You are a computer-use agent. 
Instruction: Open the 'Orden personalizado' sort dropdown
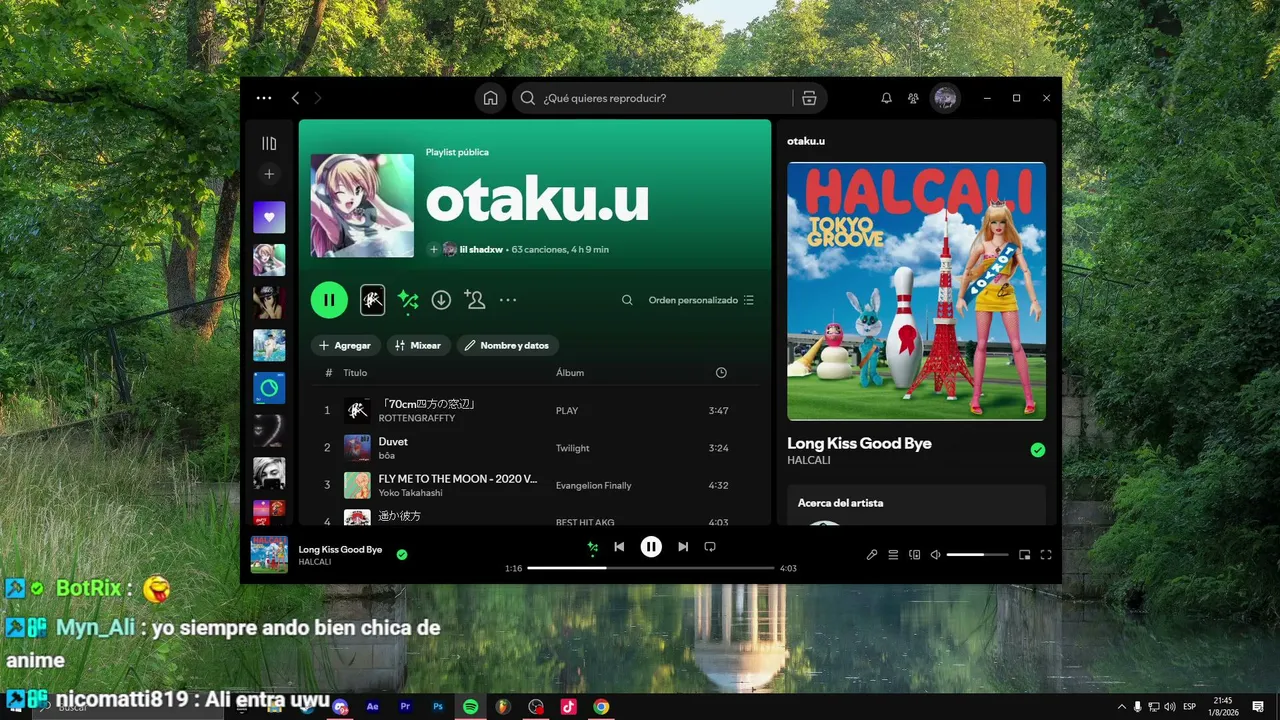click(701, 300)
